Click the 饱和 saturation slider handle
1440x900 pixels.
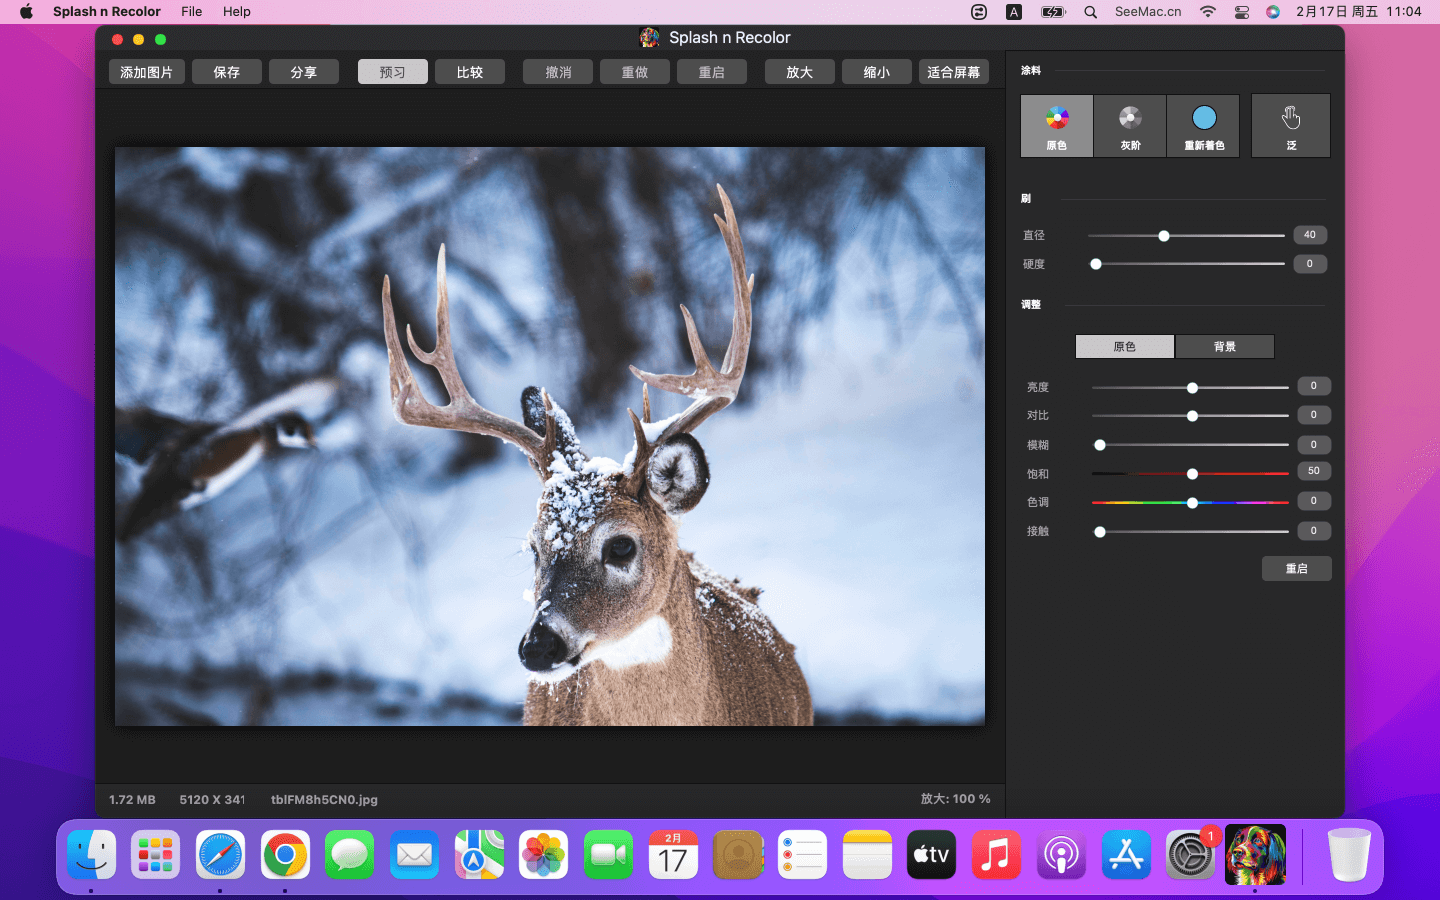point(1192,474)
